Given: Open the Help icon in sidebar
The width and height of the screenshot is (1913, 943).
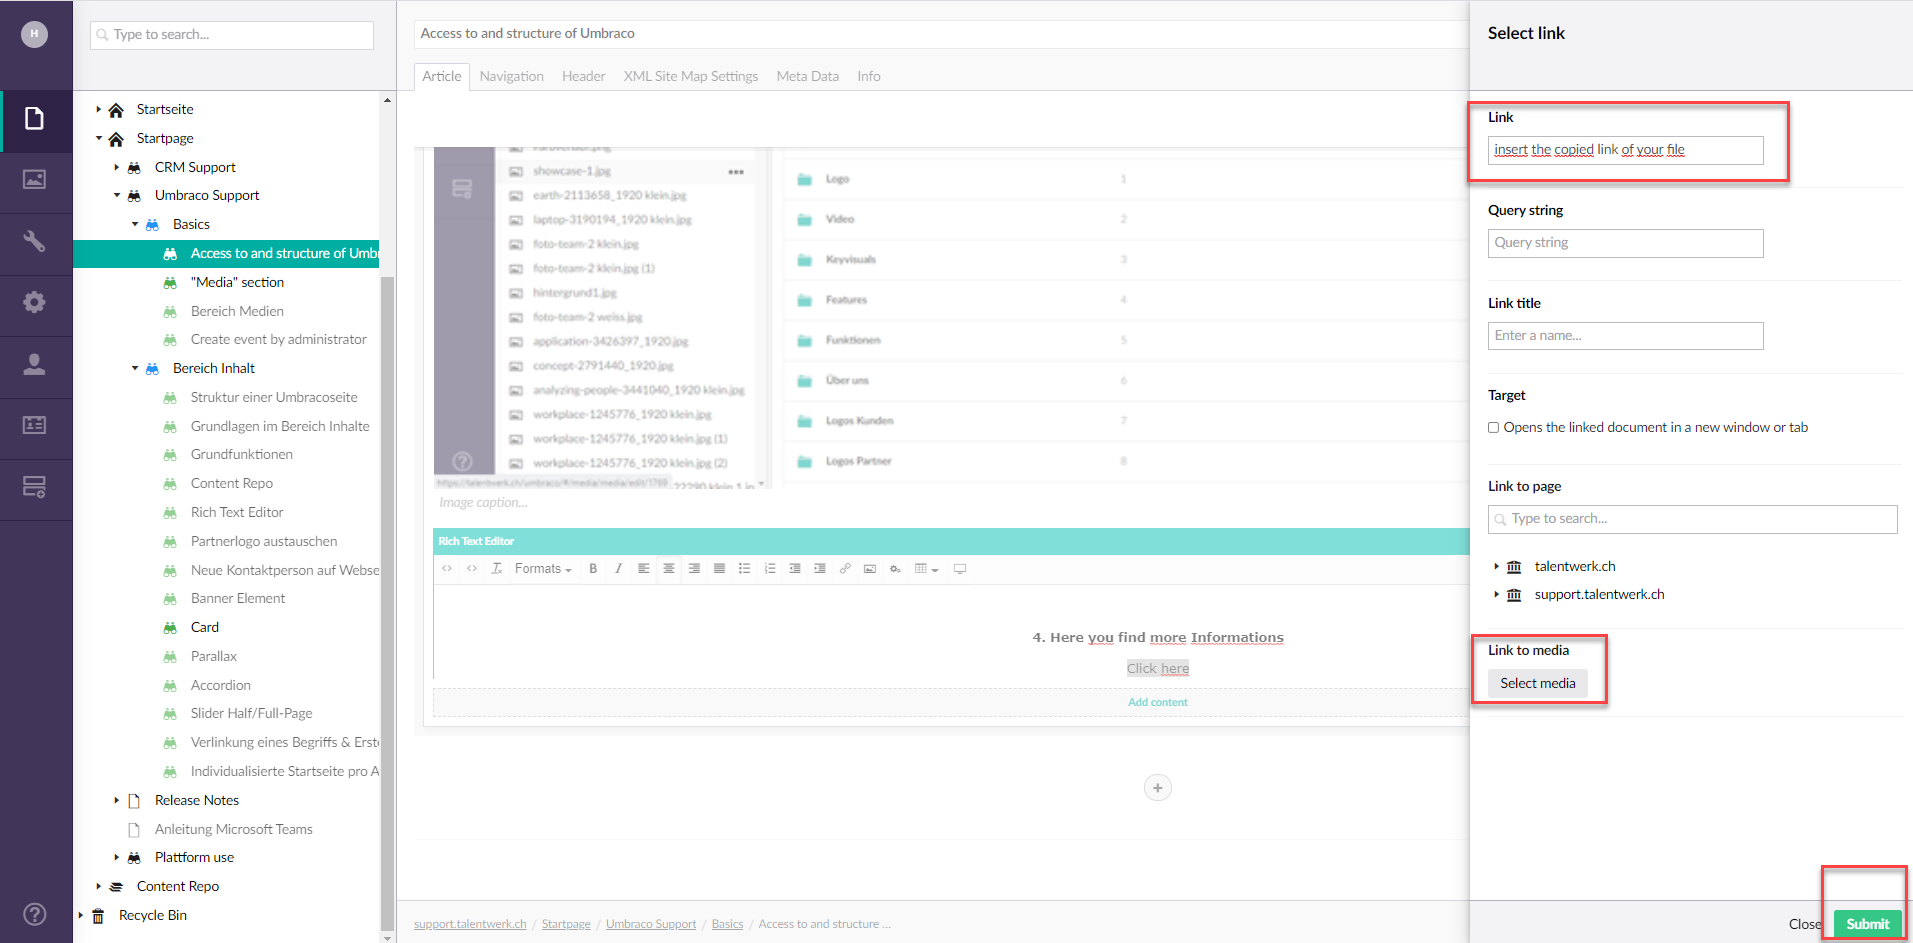Looking at the screenshot, I should tap(35, 914).
